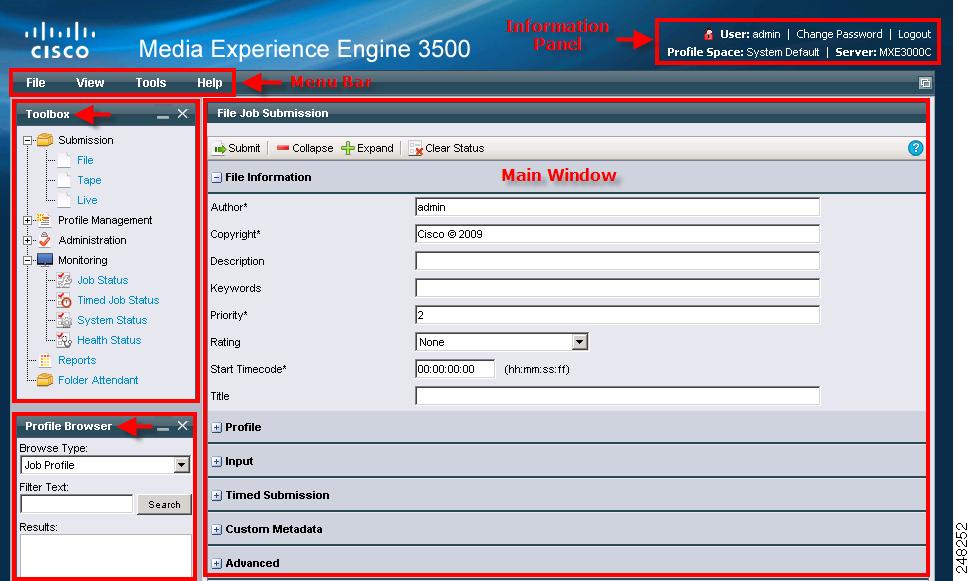Click the System Status gear icon

click(64, 320)
